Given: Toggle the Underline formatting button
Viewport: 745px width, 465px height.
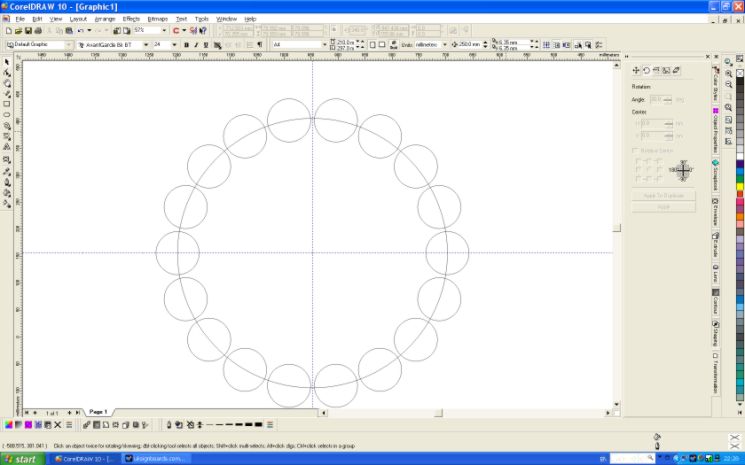Looking at the screenshot, I should (206, 45).
